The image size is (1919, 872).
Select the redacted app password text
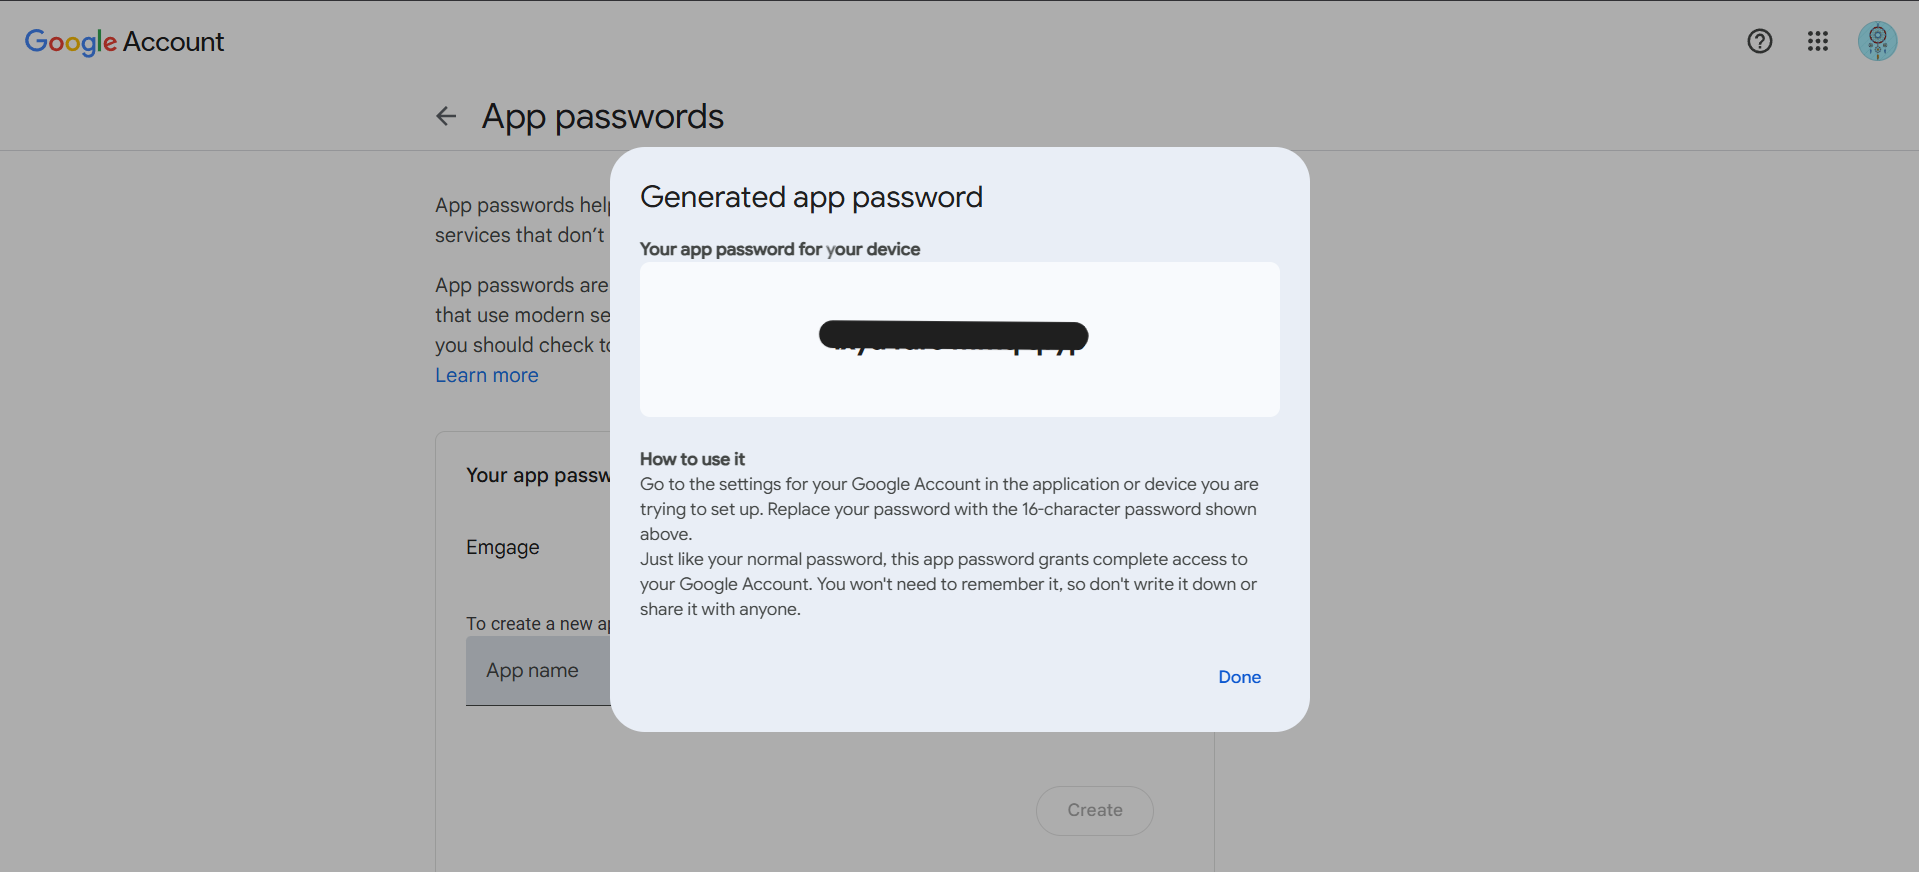(x=952, y=335)
